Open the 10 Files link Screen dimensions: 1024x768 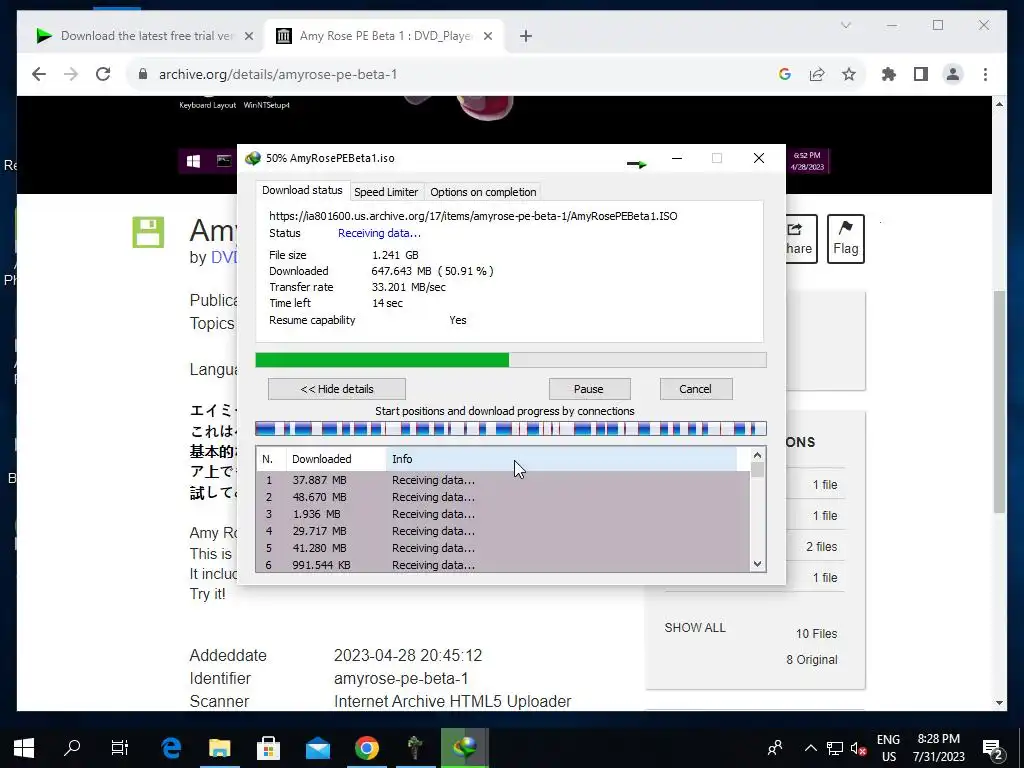(x=816, y=633)
